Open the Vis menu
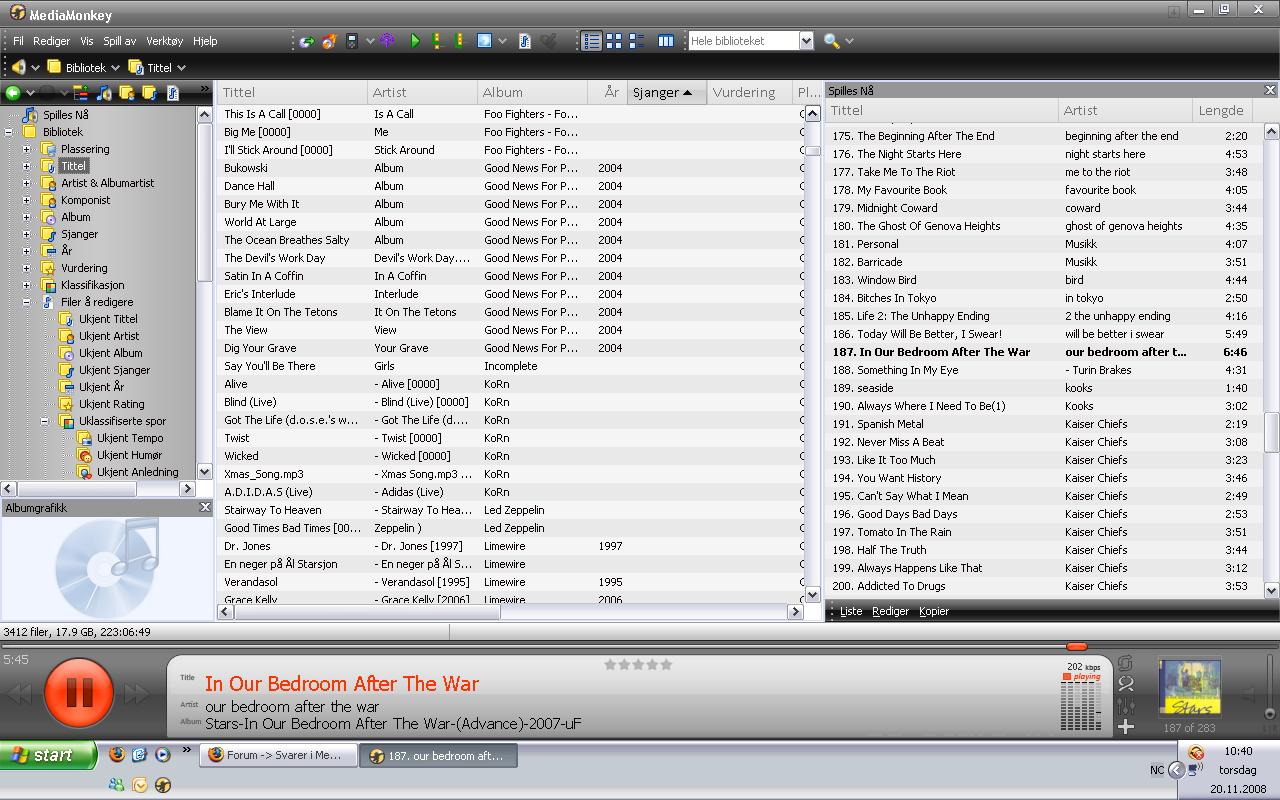Viewport: 1280px width, 800px height. [87, 41]
